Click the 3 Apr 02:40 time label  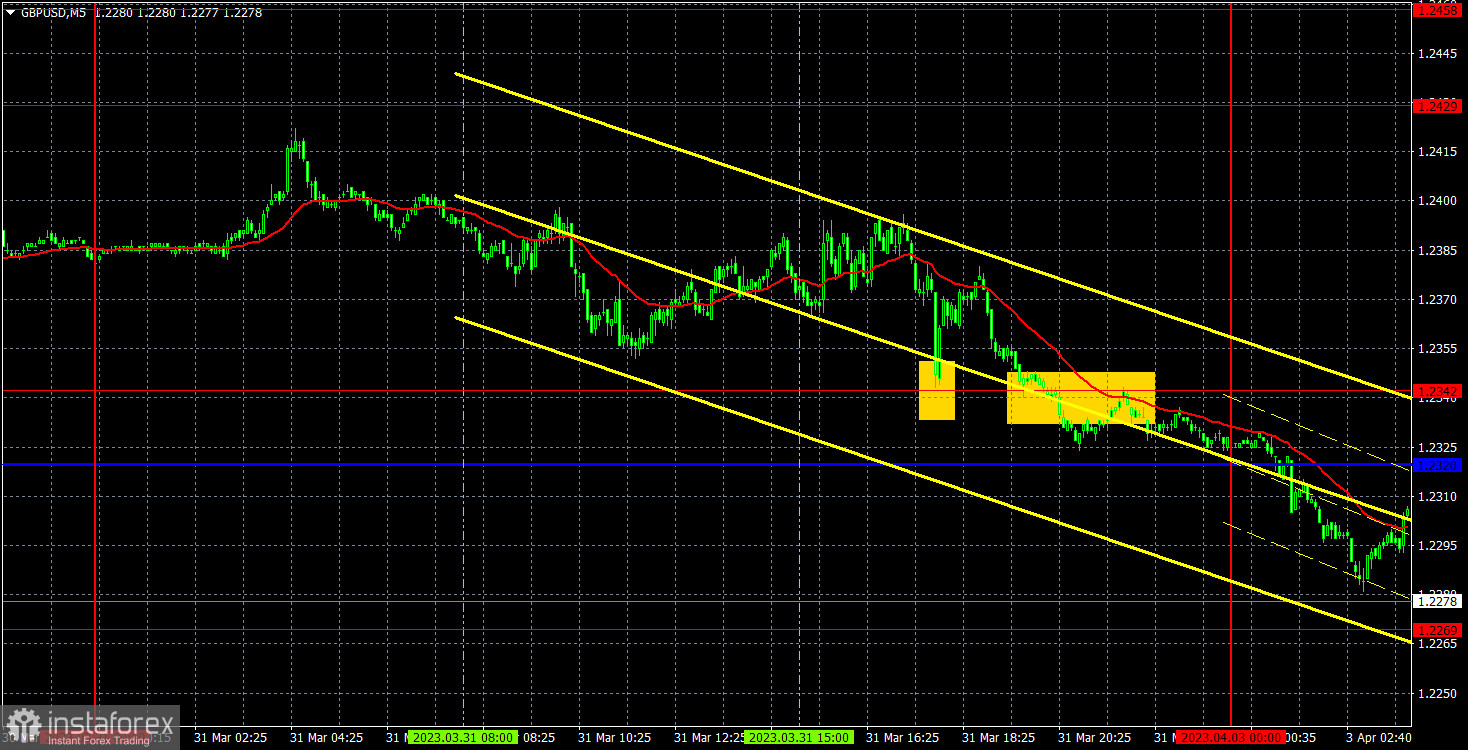[x=1377, y=737]
